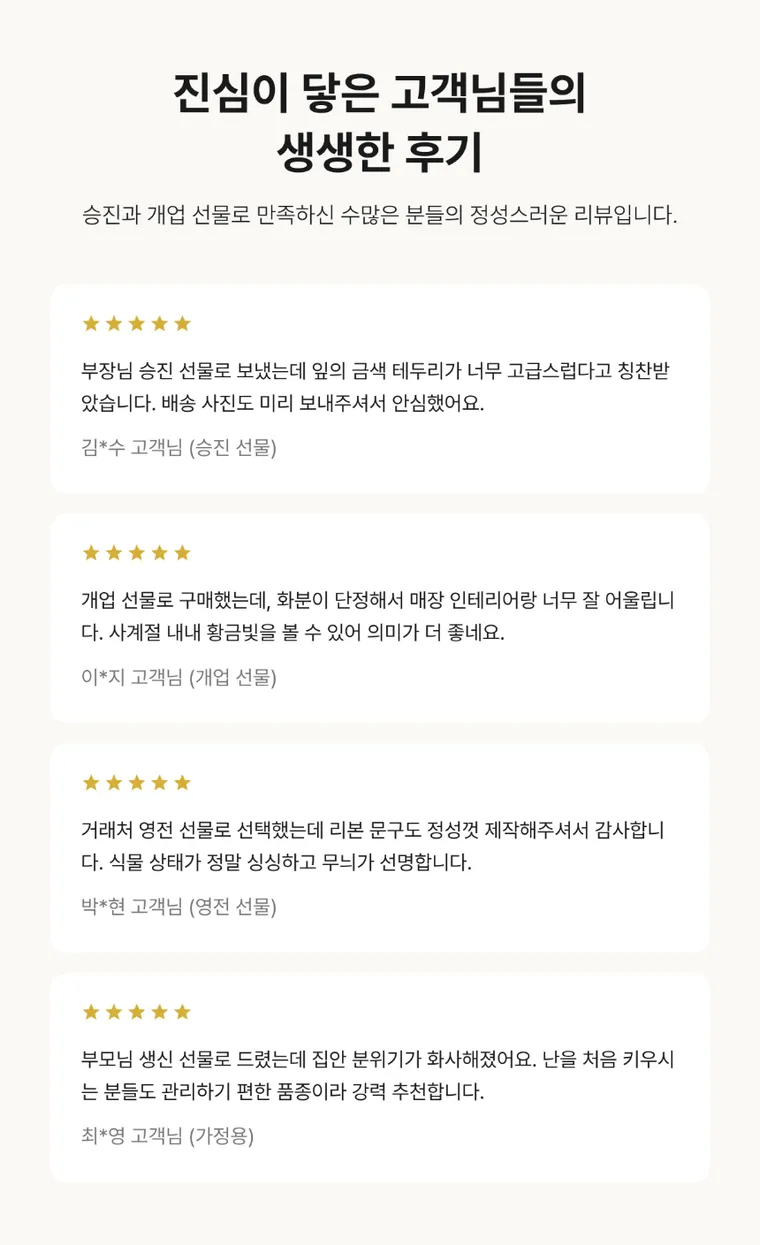Click reviewer name 박*현 고객님 (영전 선물)
Image resolution: width=760 pixels, height=1245 pixels.
[179, 907]
